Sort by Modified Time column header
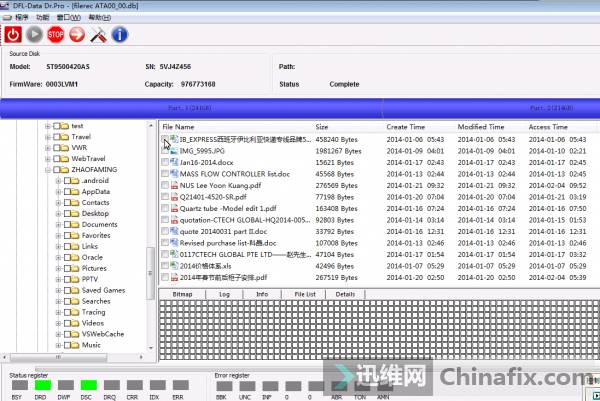 [x=490, y=127]
